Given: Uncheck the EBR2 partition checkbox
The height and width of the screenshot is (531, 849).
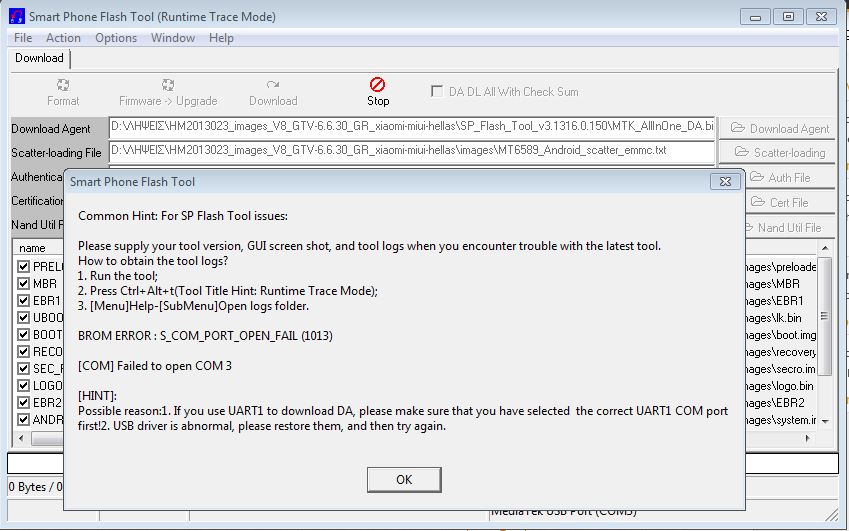Looking at the screenshot, I should [23, 403].
